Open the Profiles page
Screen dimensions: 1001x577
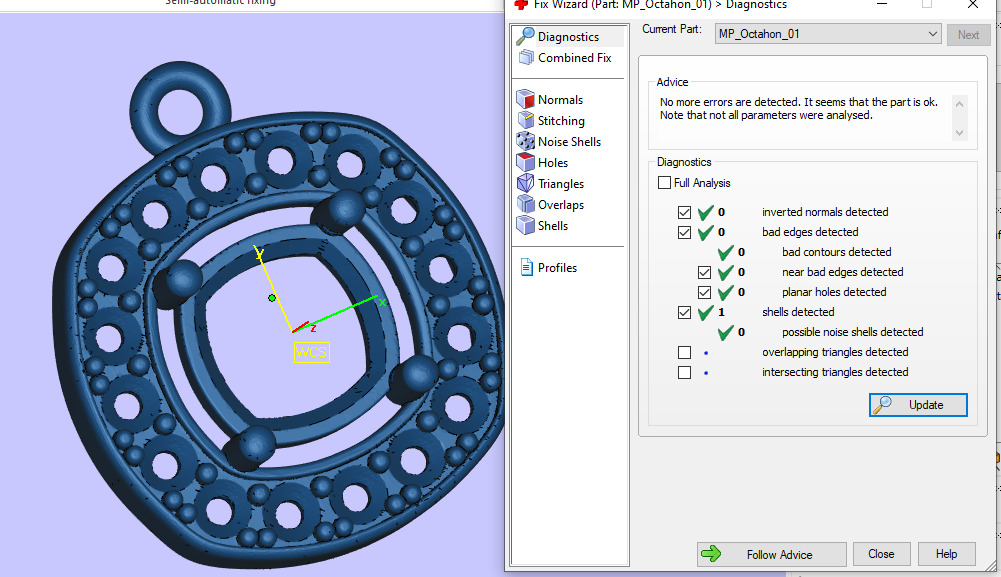(549, 267)
